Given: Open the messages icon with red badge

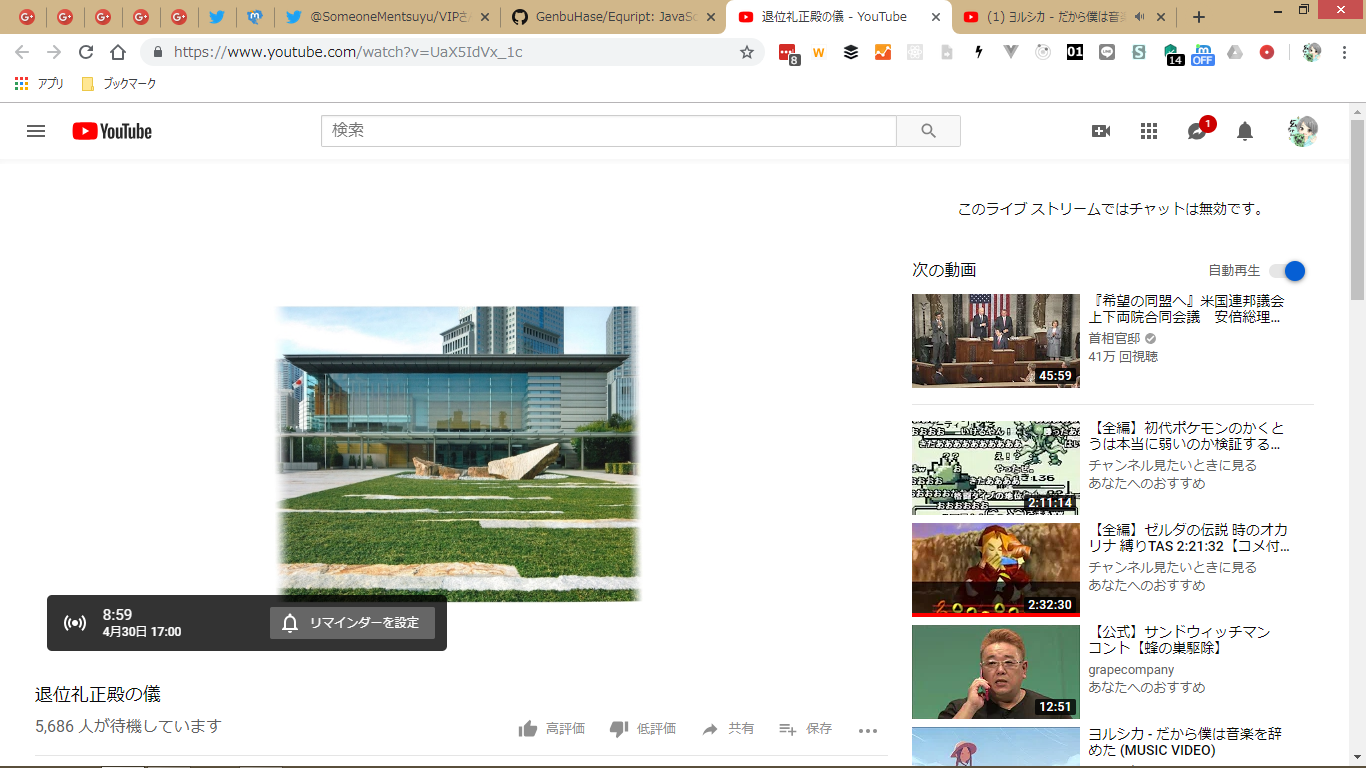Looking at the screenshot, I should coord(1197,131).
